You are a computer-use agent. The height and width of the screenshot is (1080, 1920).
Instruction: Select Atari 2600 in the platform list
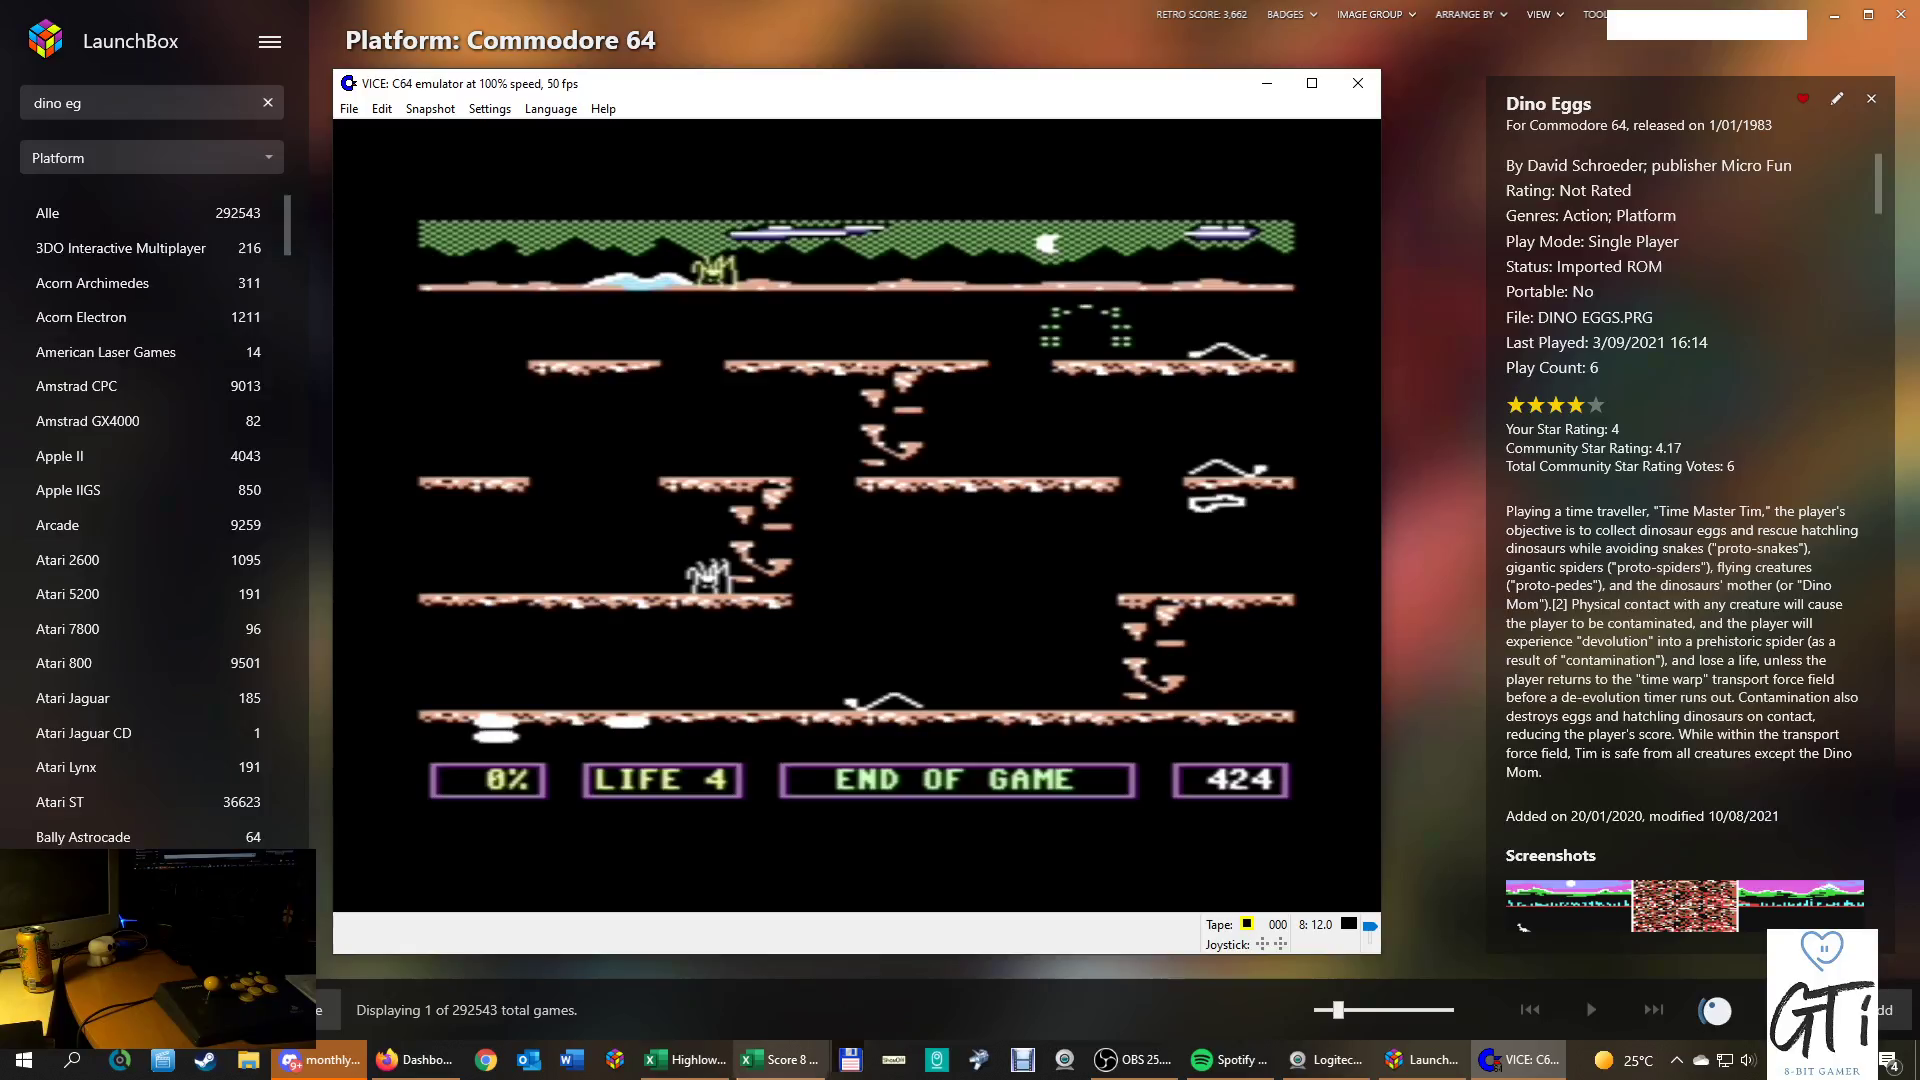(68, 560)
